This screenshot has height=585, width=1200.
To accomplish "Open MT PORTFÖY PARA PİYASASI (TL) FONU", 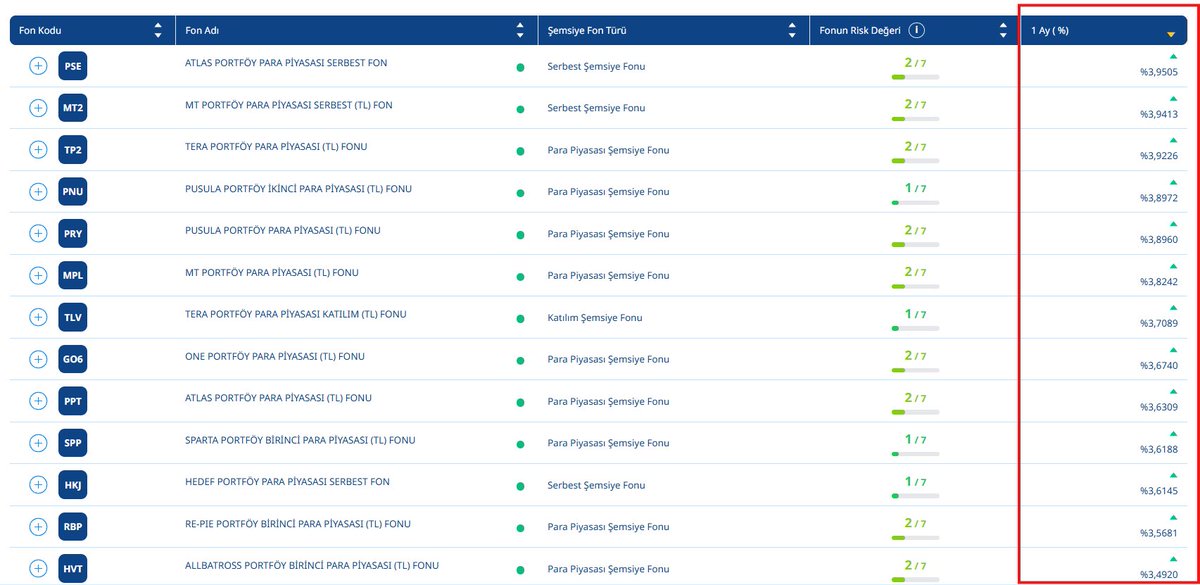I will 272,272.
